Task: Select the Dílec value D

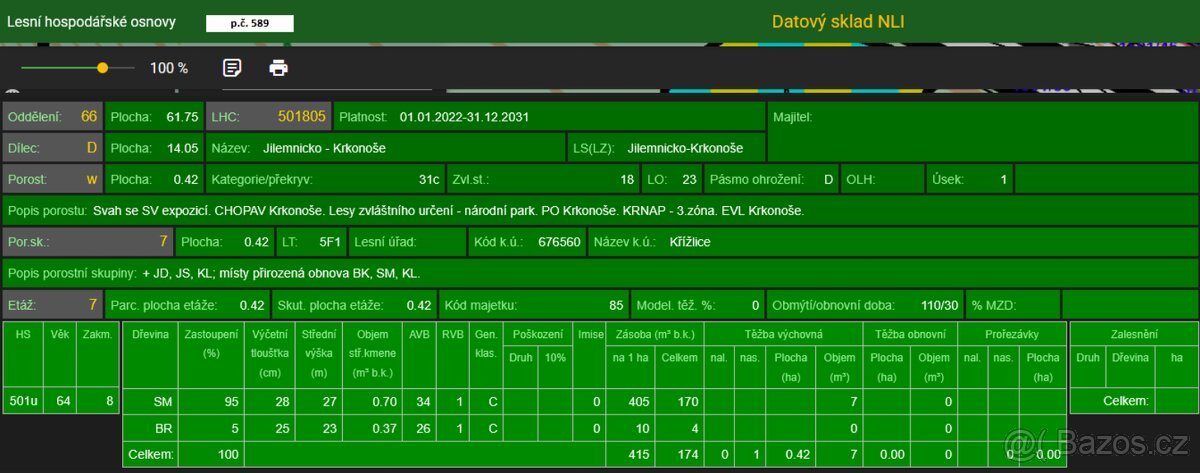Action: pos(91,148)
